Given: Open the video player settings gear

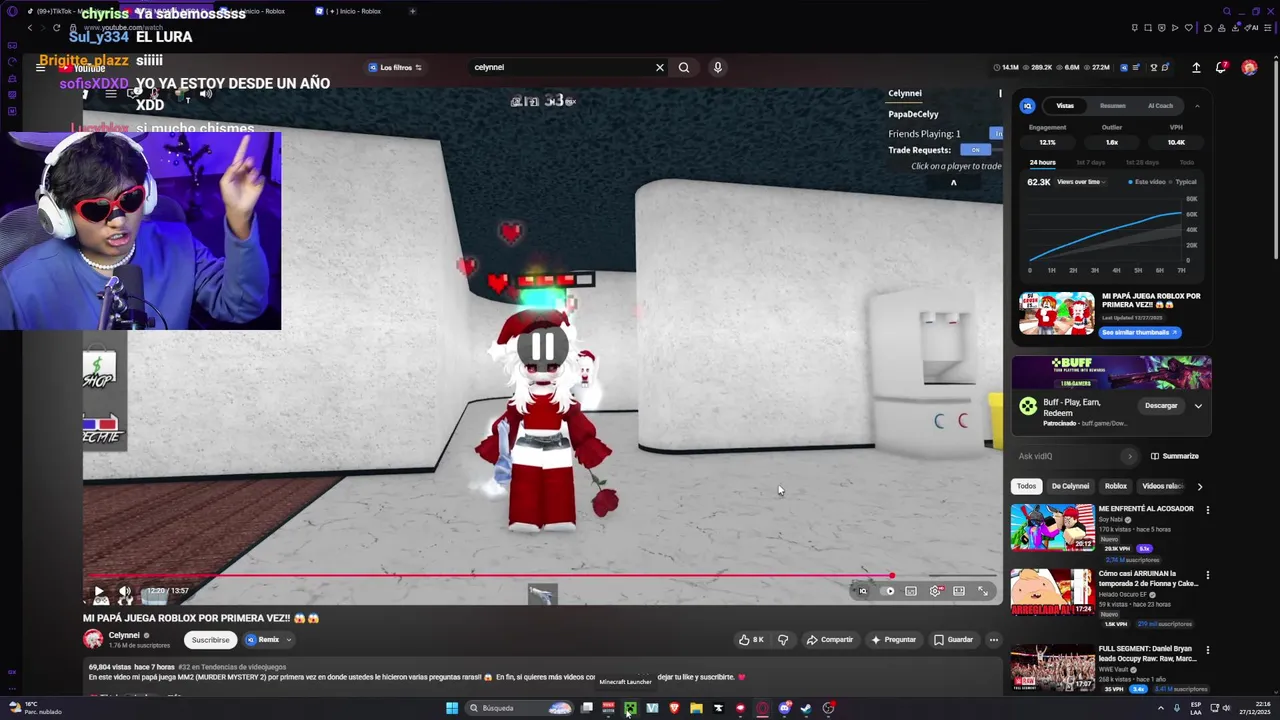Looking at the screenshot, I should click(935, 591).
